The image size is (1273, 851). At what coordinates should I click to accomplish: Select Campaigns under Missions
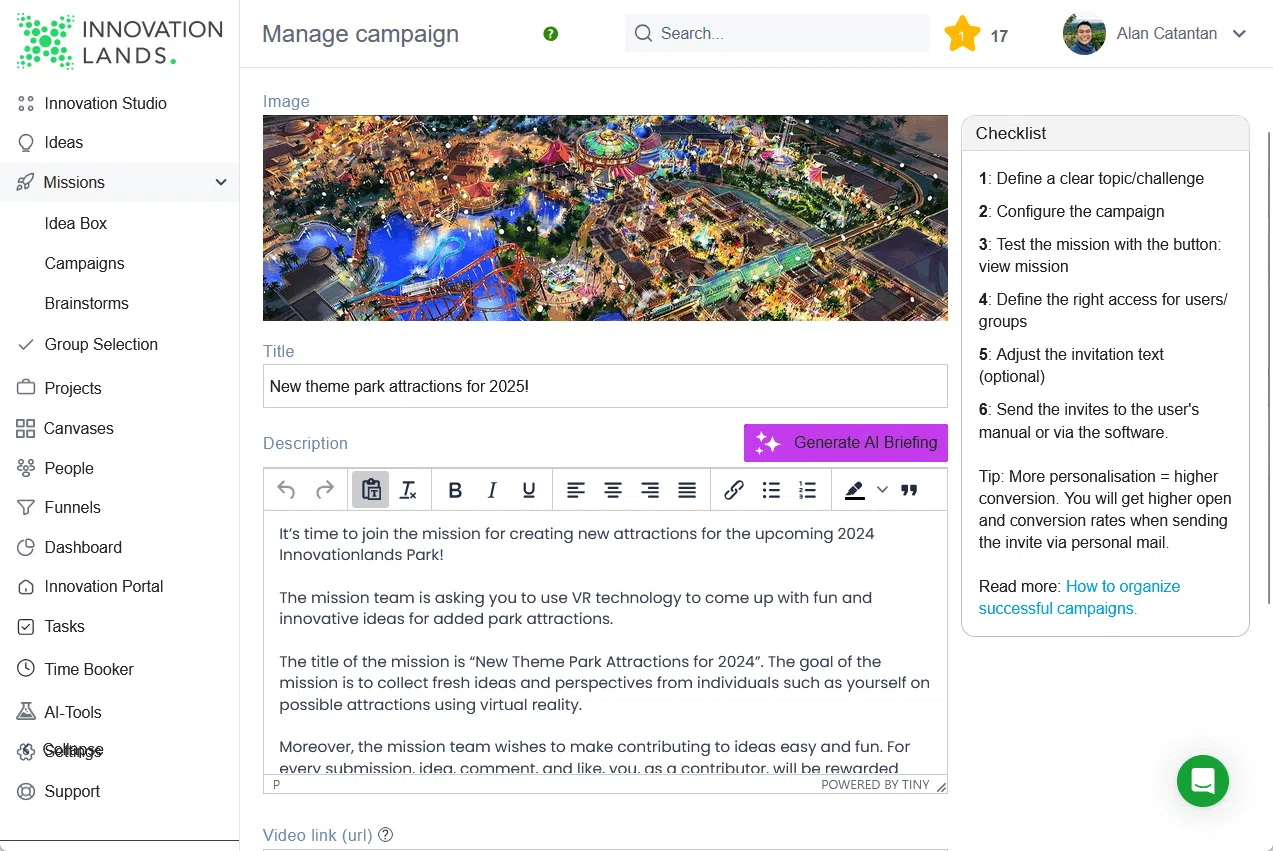click(x=85, y=264)
